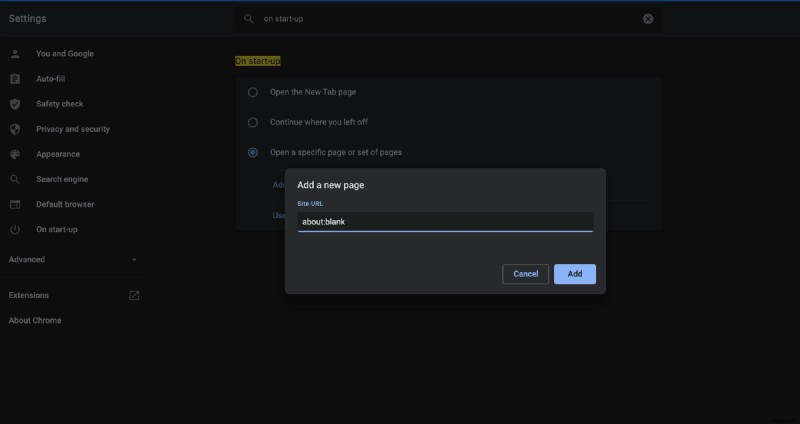Click the Auto-fill clipboard icon
This screenshot has height=424, width=800.
pos(15,79)
